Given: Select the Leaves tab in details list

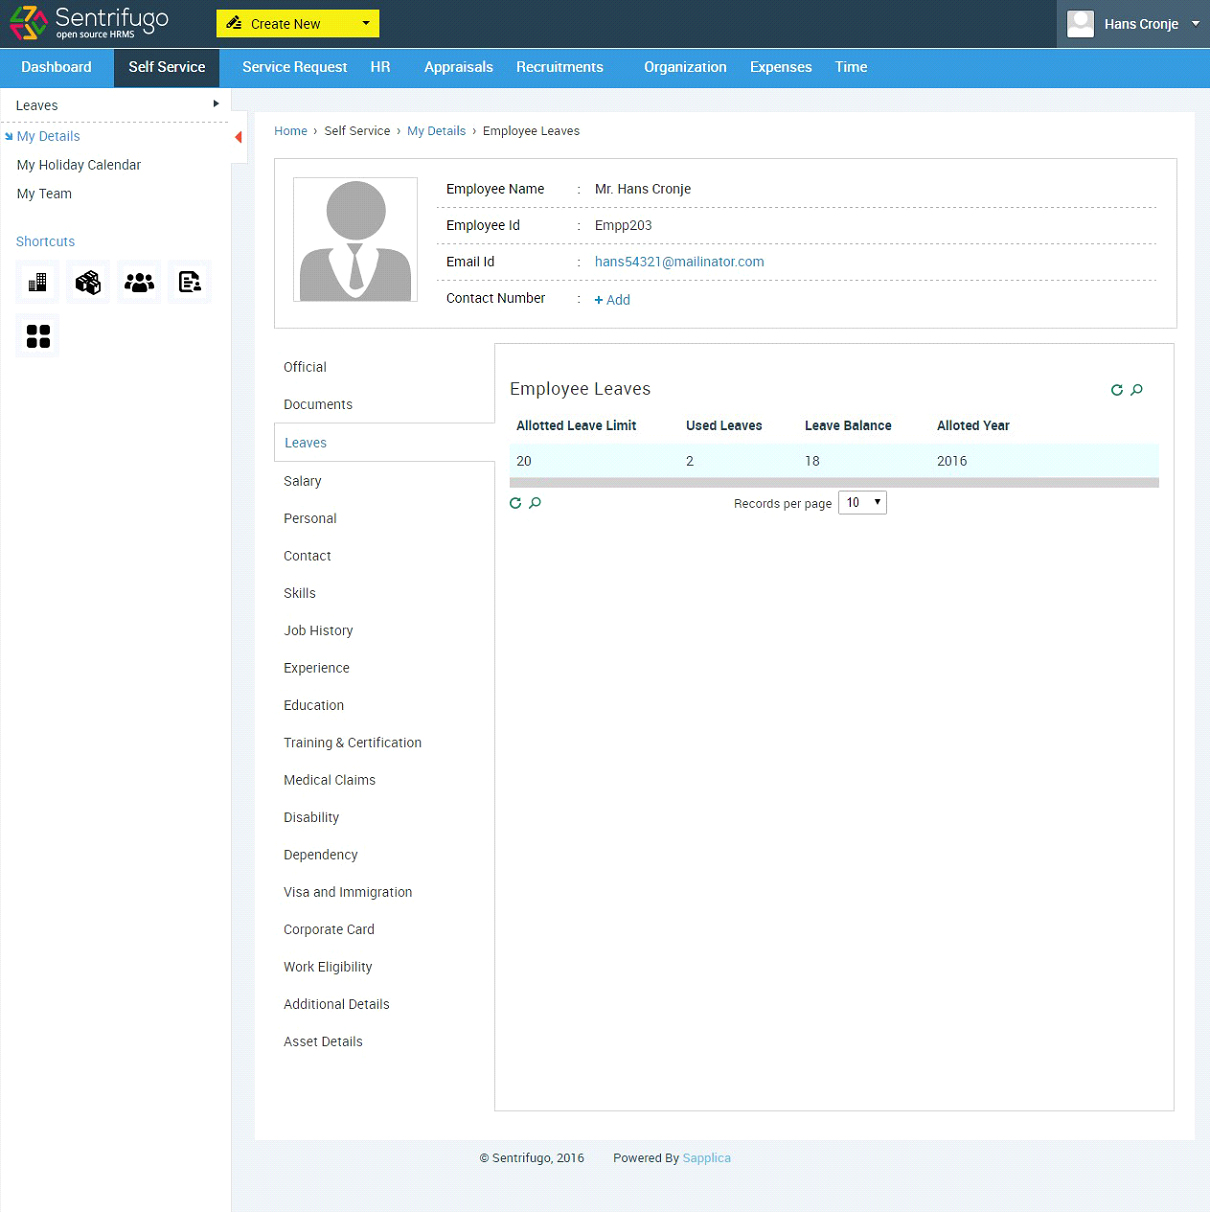Looking at the screenshot, I should pos(384,442).
